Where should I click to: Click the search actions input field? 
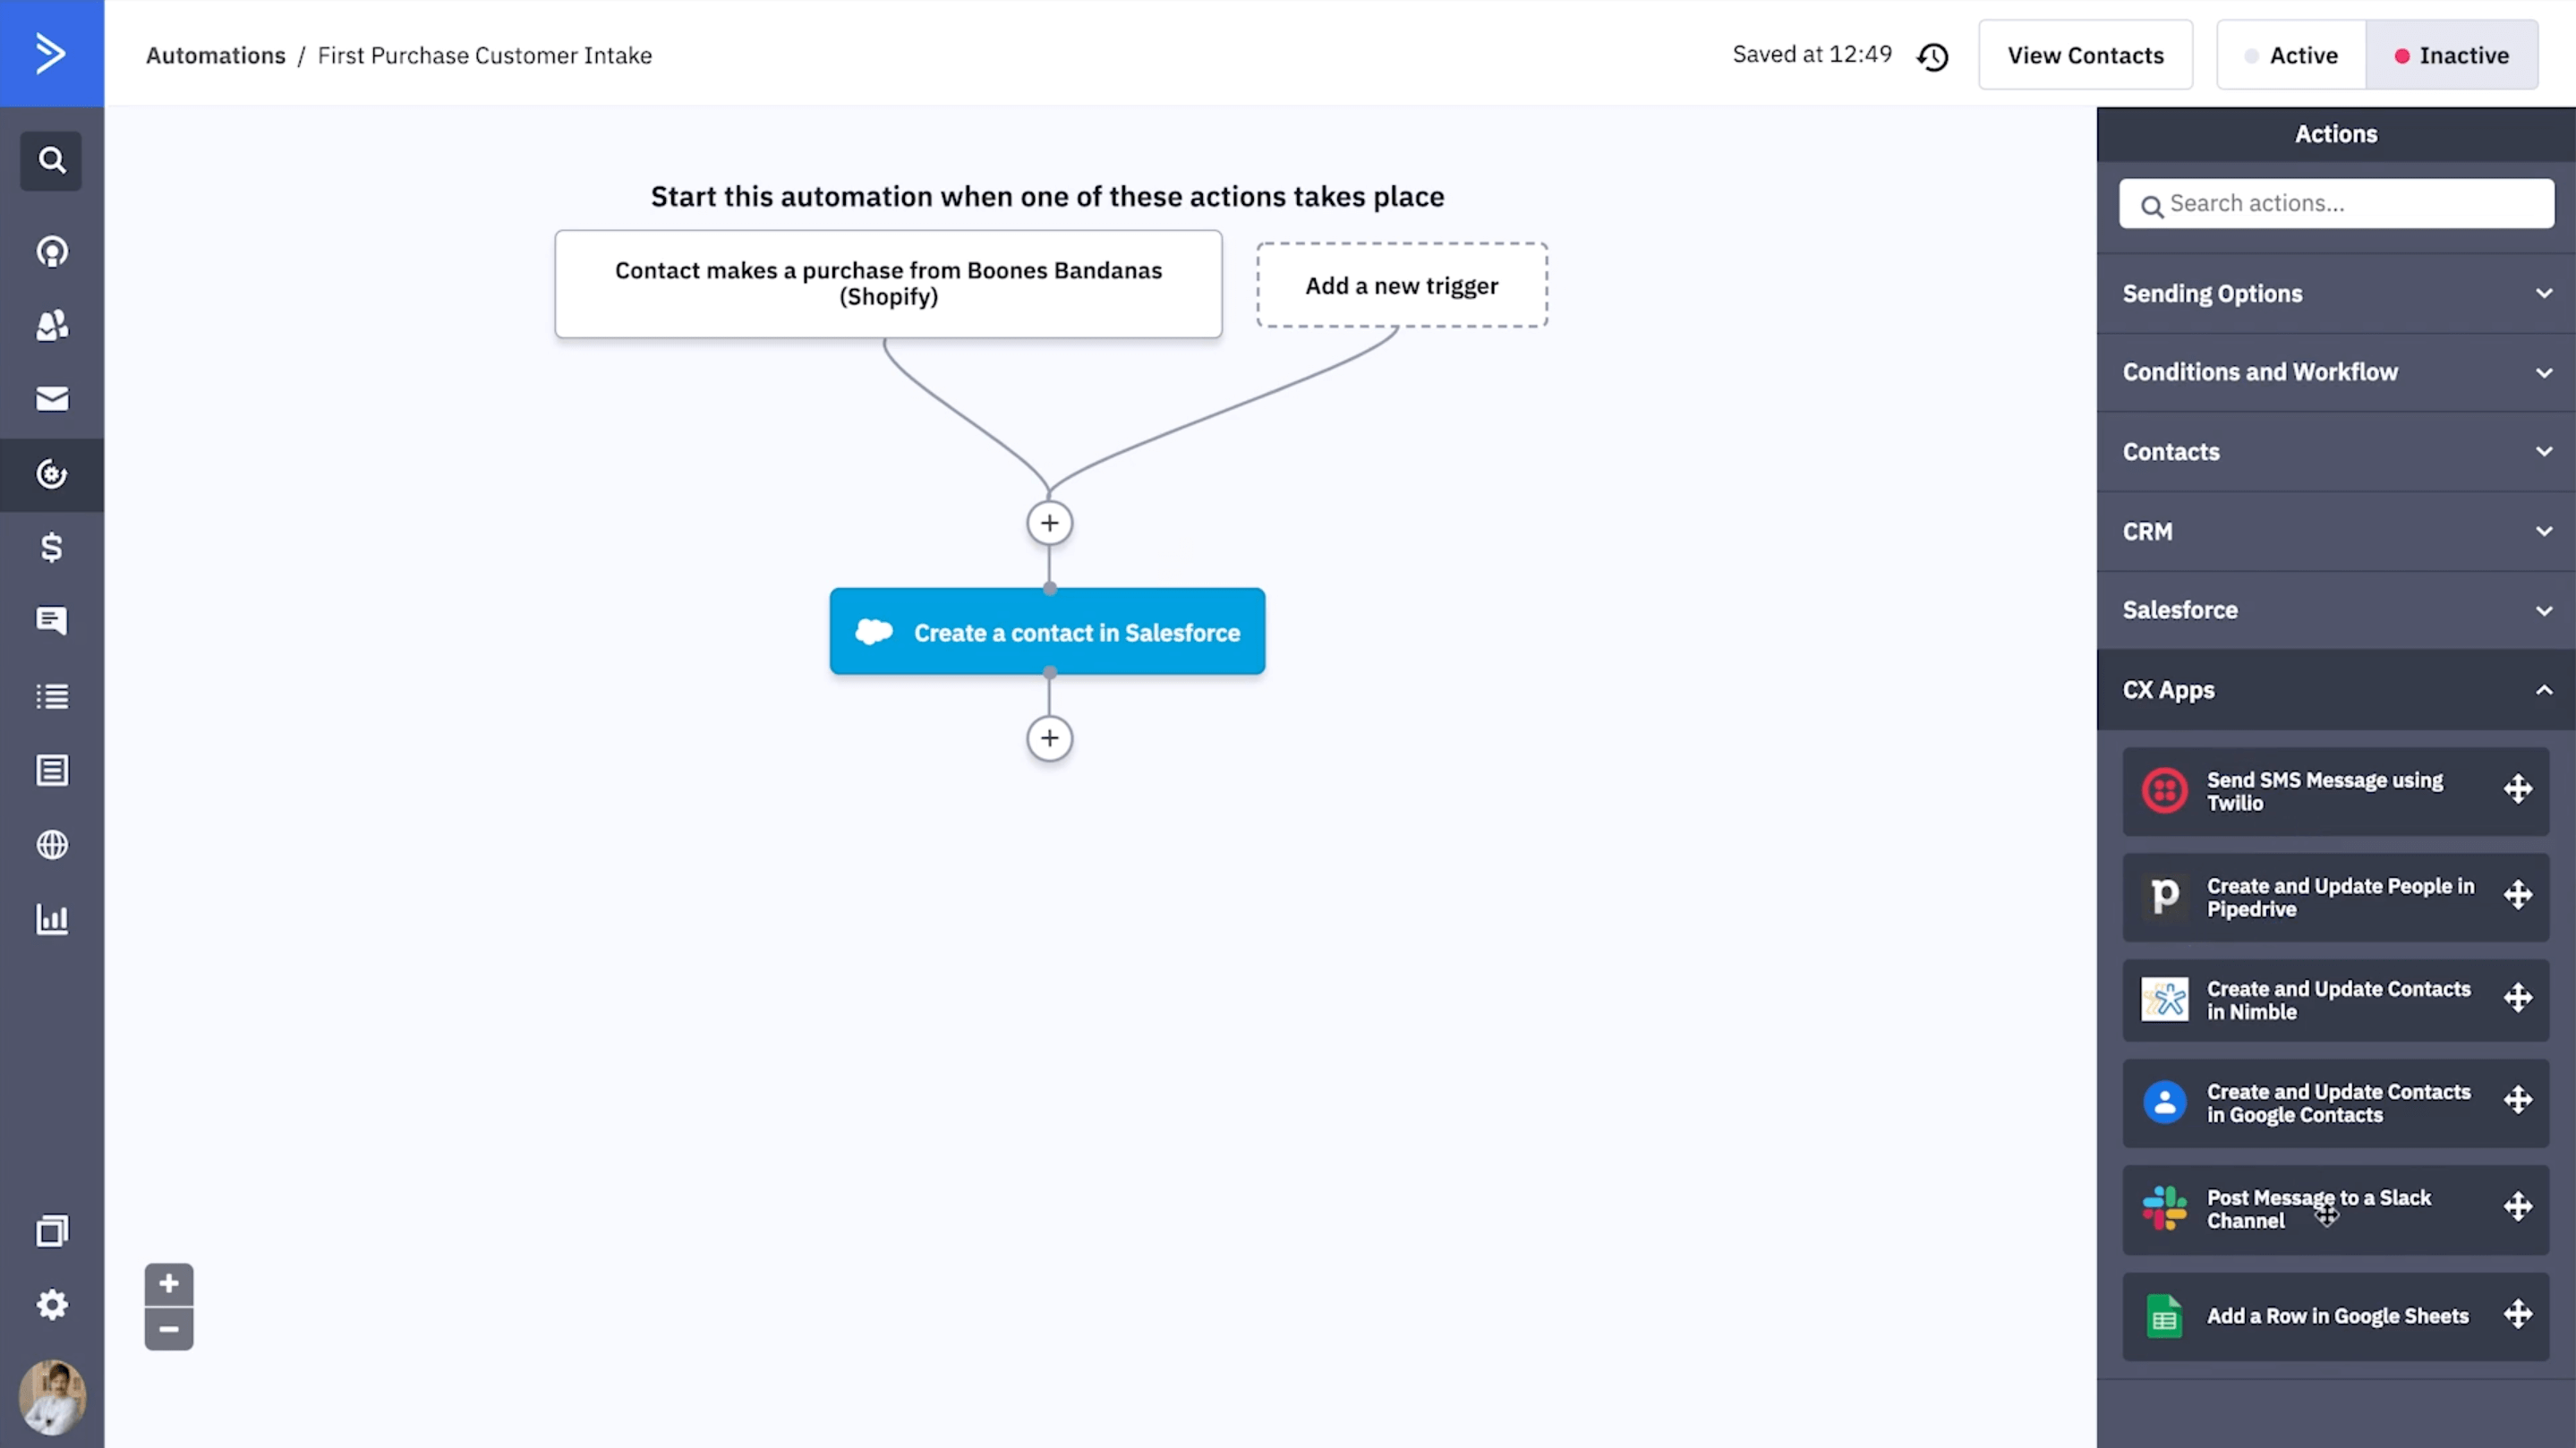tap(2335, 203)
